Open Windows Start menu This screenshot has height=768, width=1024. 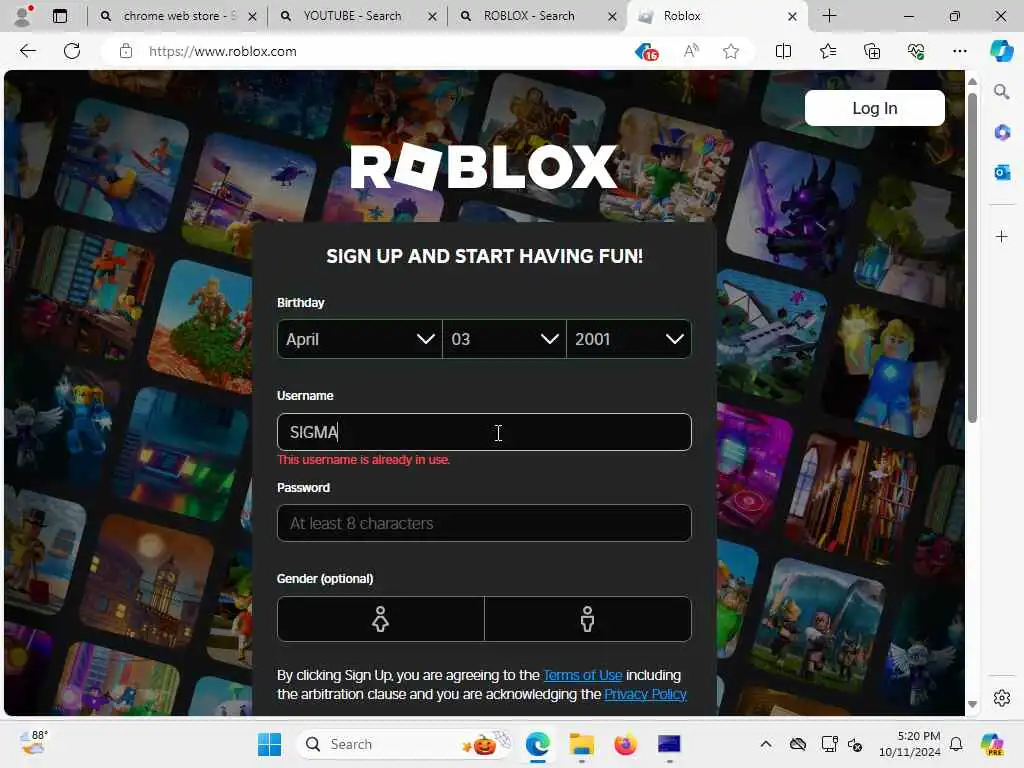click(269, 744)
